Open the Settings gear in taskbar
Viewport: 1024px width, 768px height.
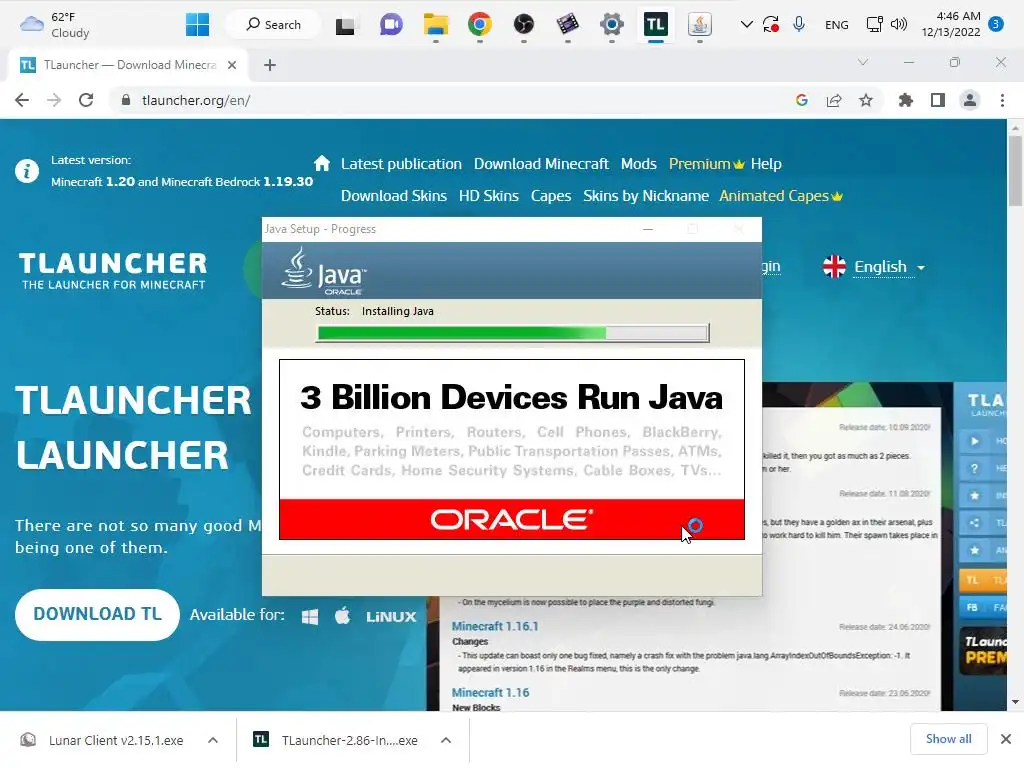(x=612, y=25)
